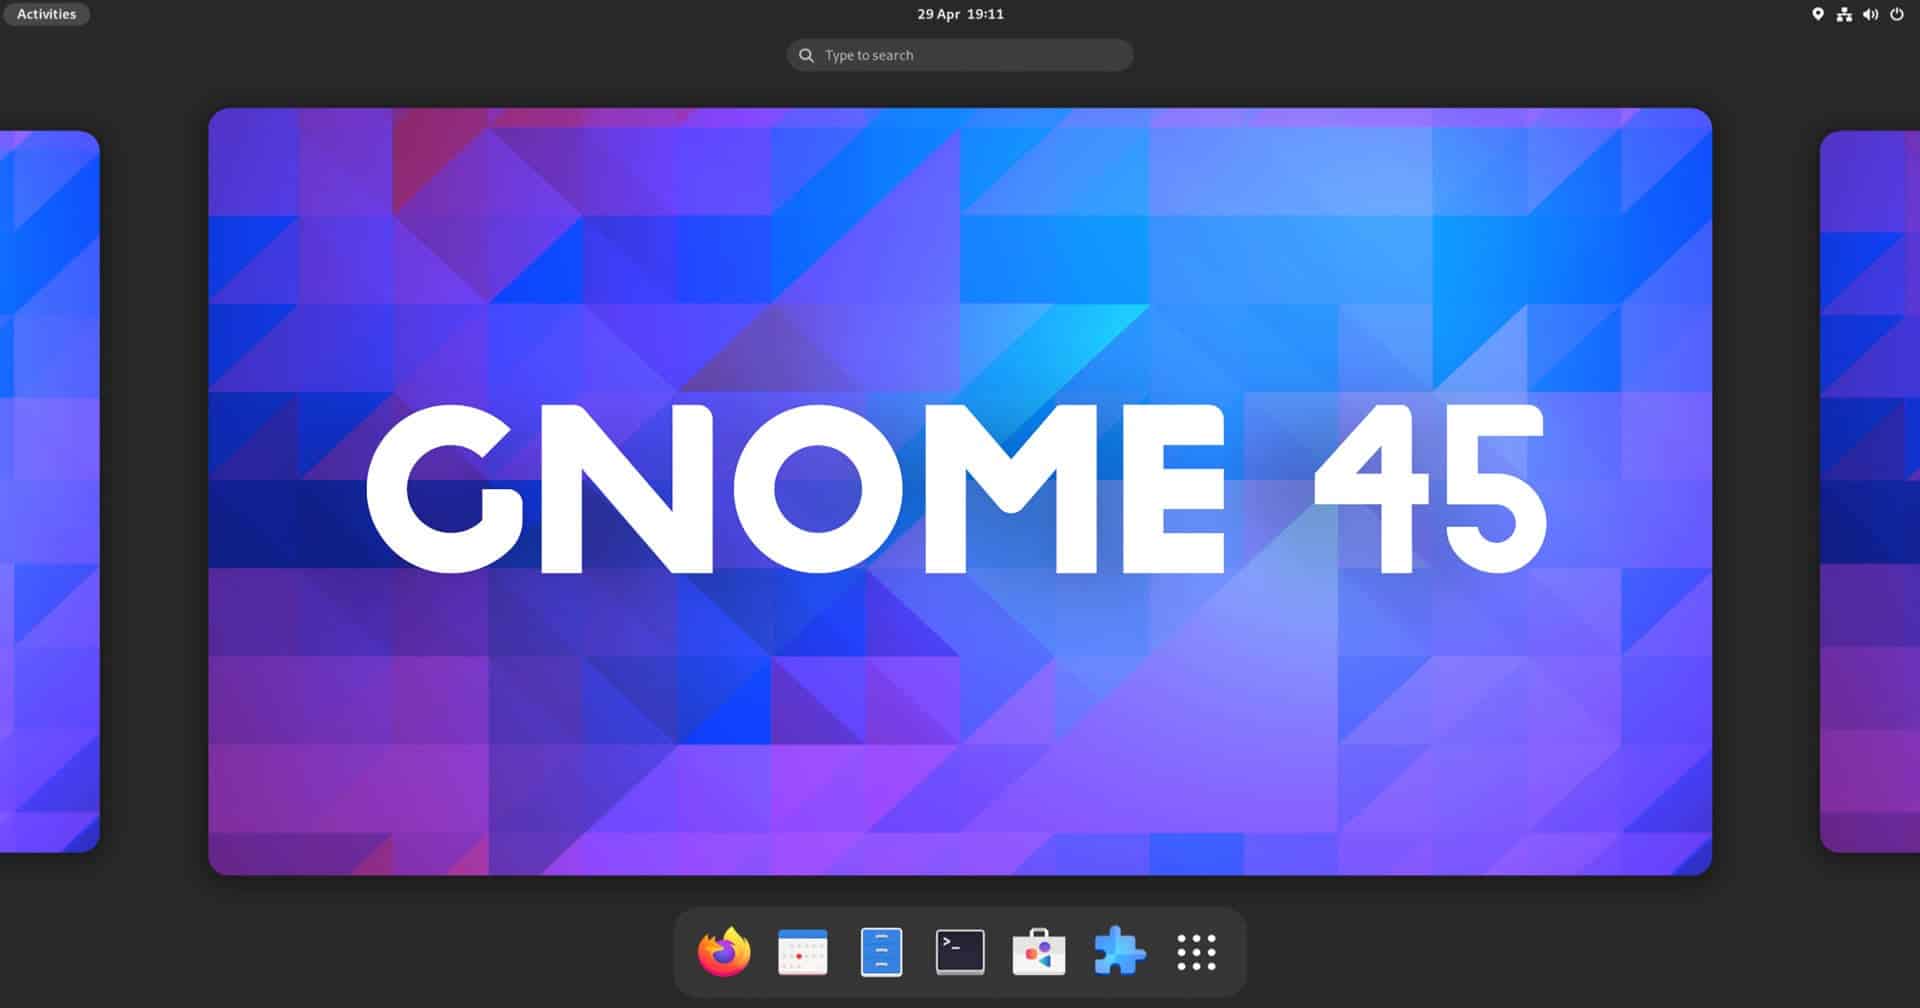
Task: Focus the Type to search field
Action: [960, 55]
